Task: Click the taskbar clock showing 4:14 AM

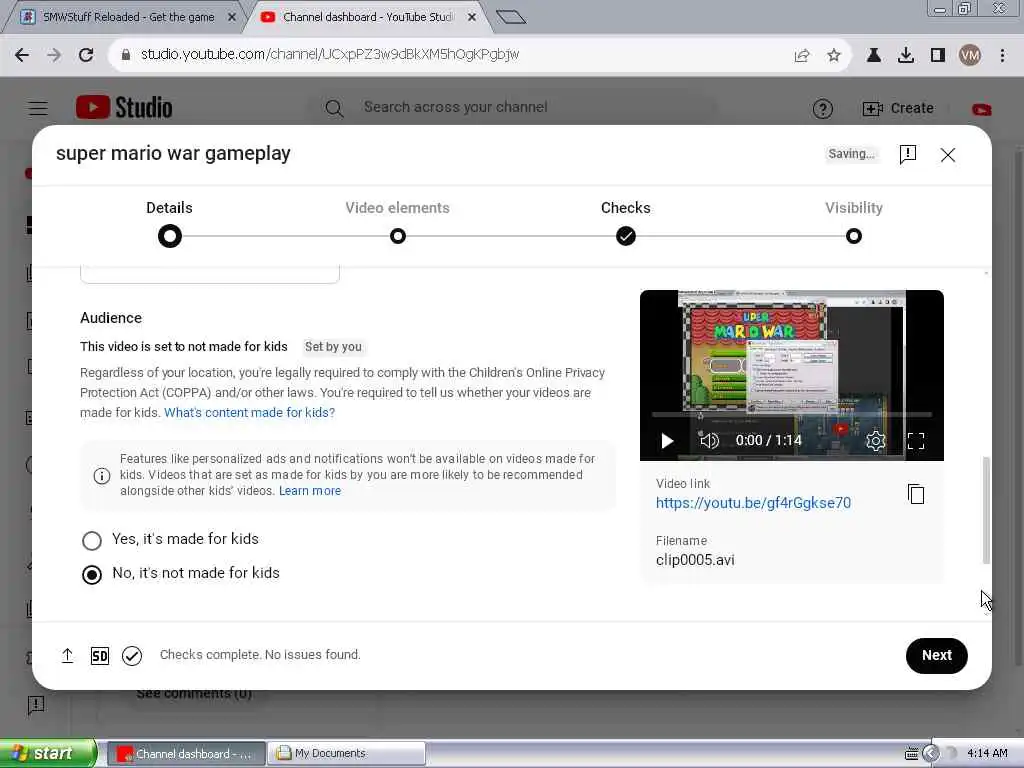Action: [987, 754]
